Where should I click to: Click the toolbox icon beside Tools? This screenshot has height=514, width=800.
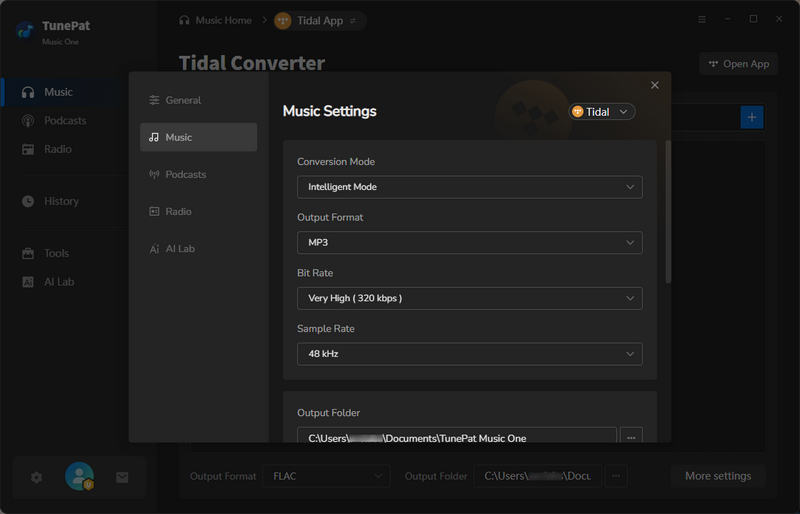tap(28, 253)
